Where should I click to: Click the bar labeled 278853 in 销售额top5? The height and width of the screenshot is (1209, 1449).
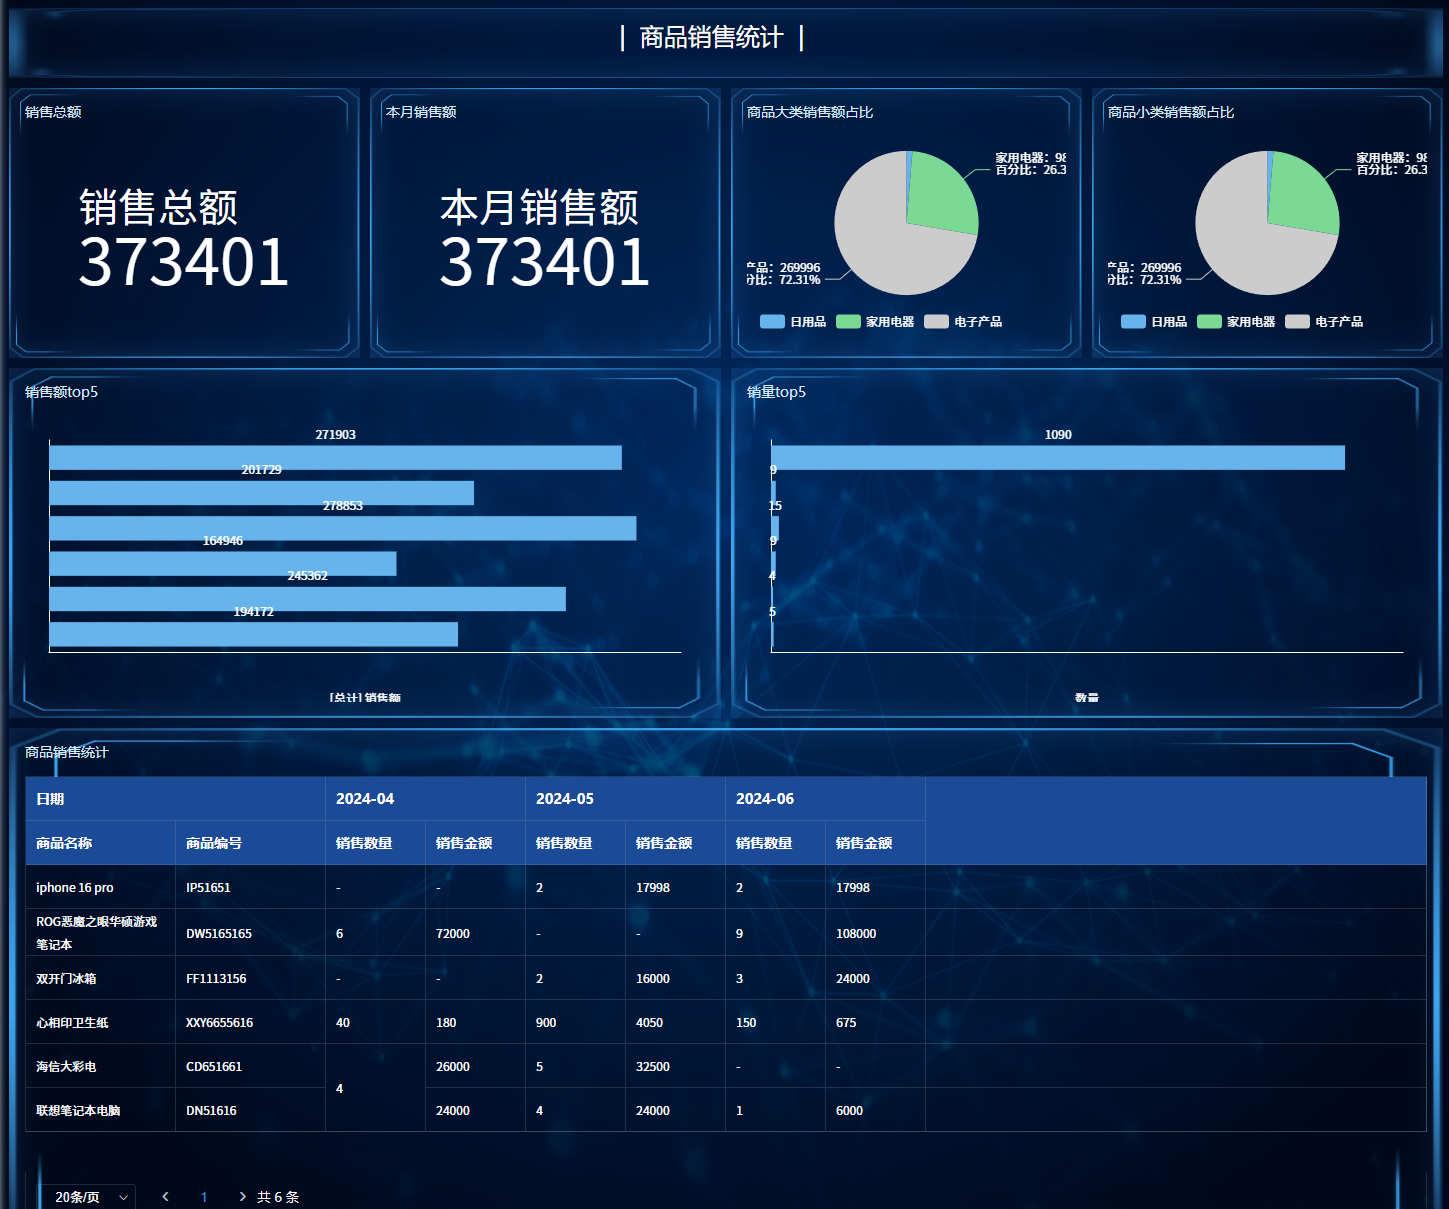(x=342, y=528)
